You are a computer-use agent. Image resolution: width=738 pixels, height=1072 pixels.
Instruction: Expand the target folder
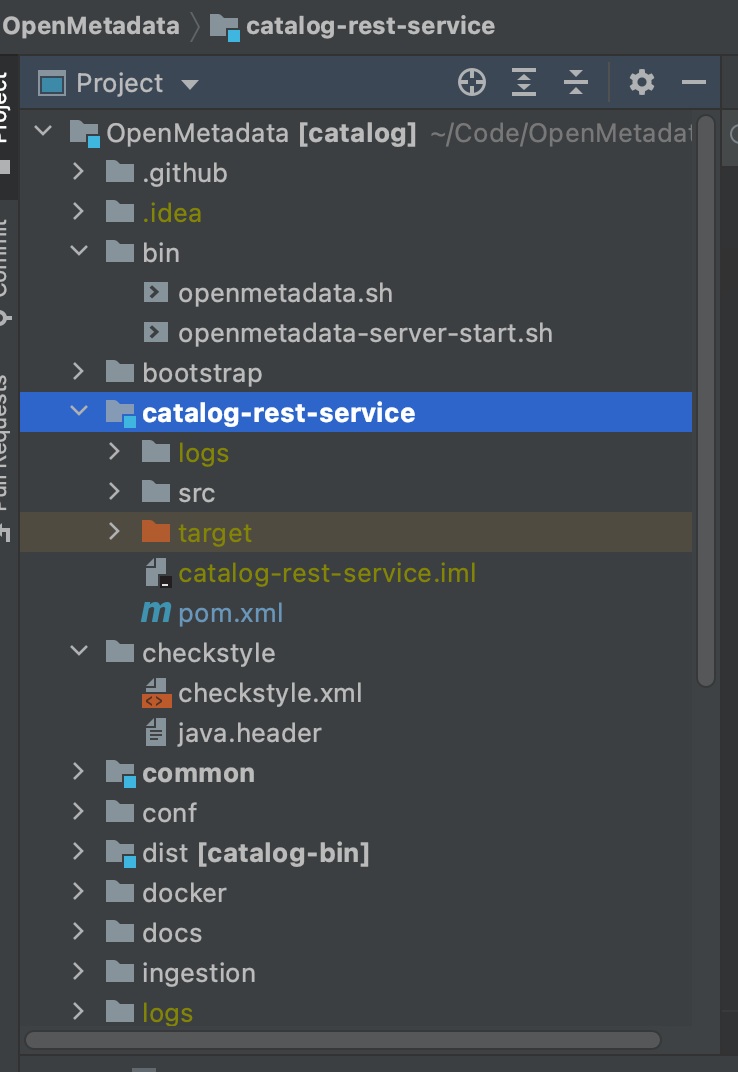tap(115, 533)
